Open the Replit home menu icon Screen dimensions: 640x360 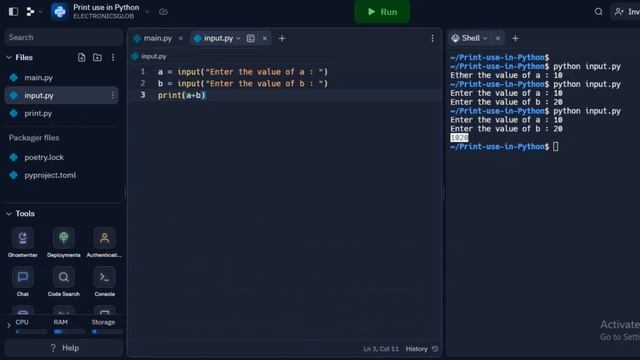pyautogui.click(x=30, y=11)
